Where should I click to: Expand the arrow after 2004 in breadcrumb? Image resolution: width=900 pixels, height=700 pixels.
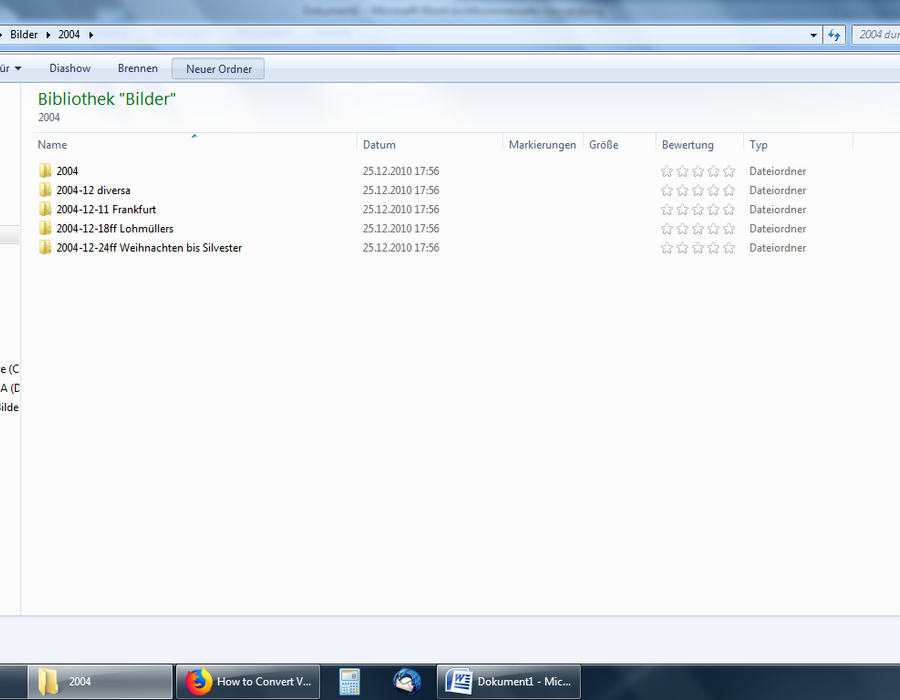pos(91,35)
